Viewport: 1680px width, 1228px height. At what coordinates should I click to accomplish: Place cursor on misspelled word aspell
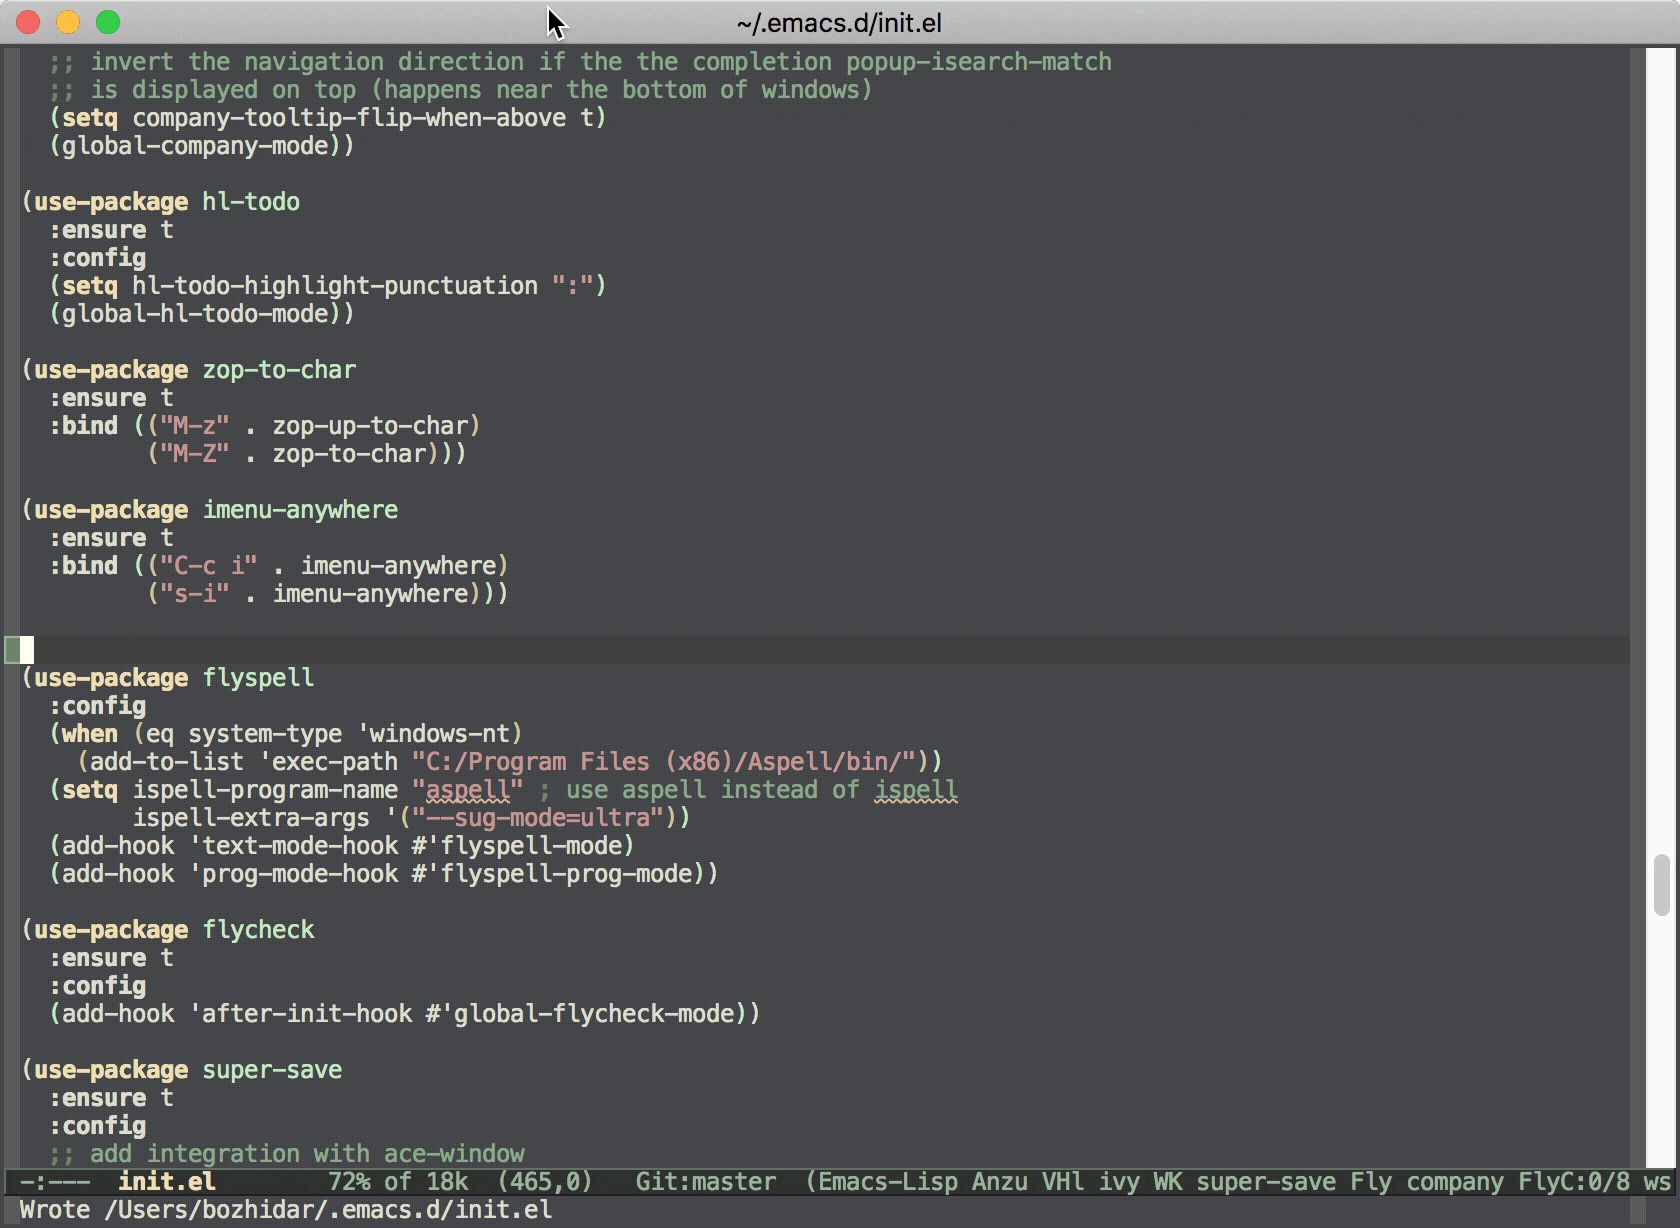coord(467,790)
